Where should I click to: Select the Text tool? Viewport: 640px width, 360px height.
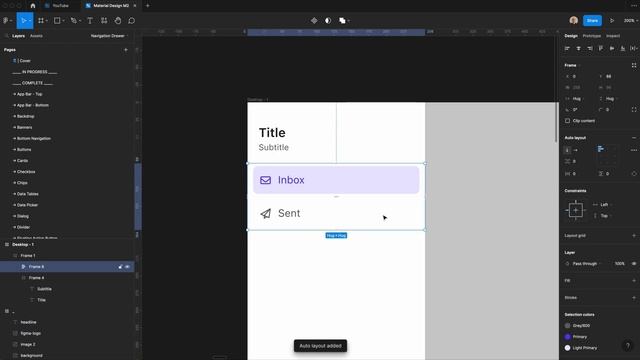pyautogui.click(x=90, y=20)
